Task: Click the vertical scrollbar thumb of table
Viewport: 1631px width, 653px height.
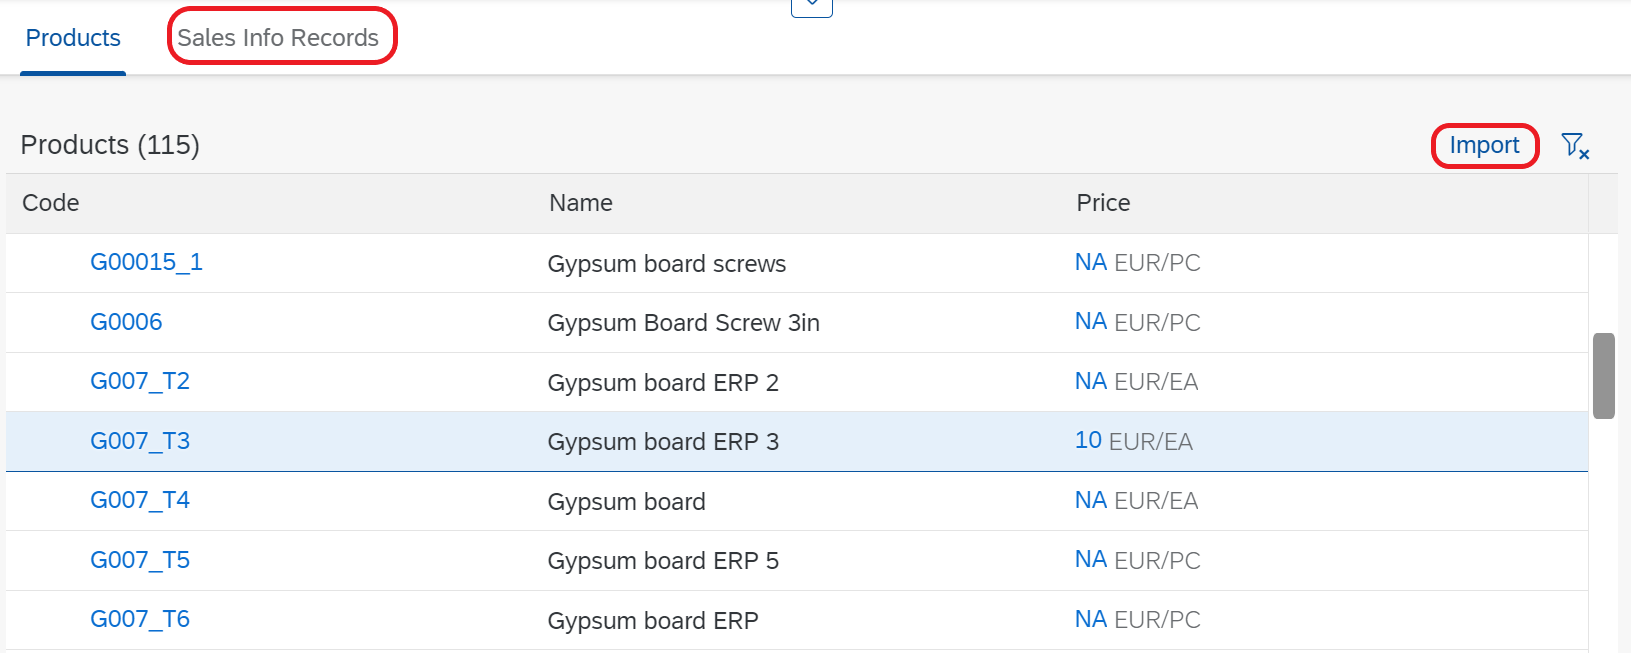Action: point(1604,376)
